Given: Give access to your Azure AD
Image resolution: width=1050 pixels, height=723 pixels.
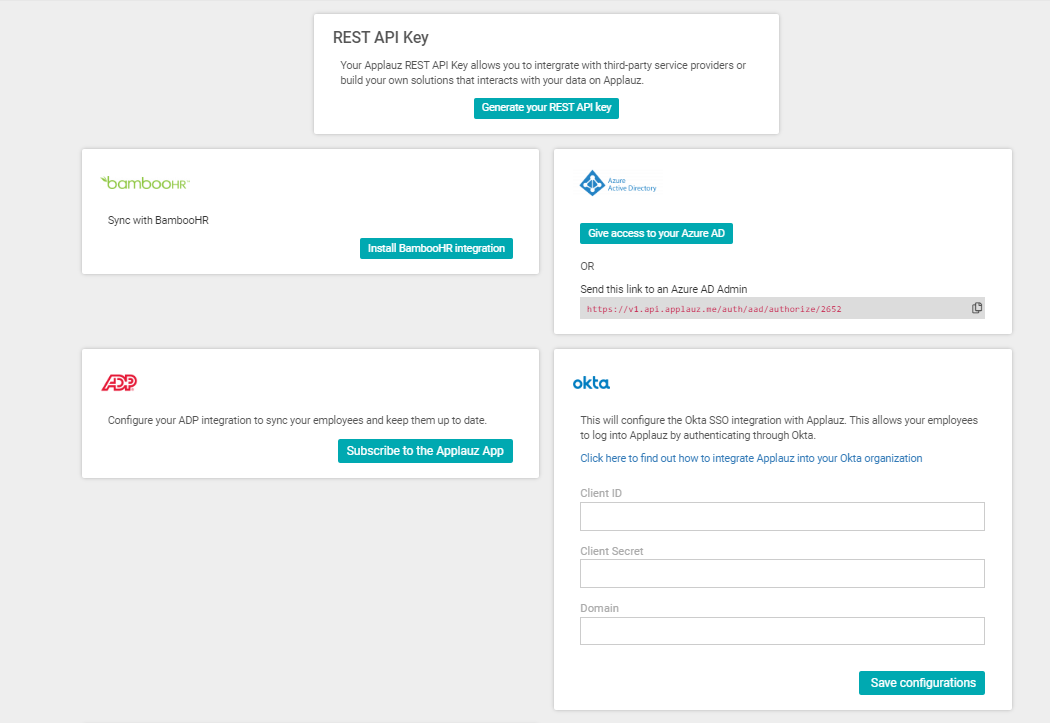Looking at the screenshot, I should point(657,233).
